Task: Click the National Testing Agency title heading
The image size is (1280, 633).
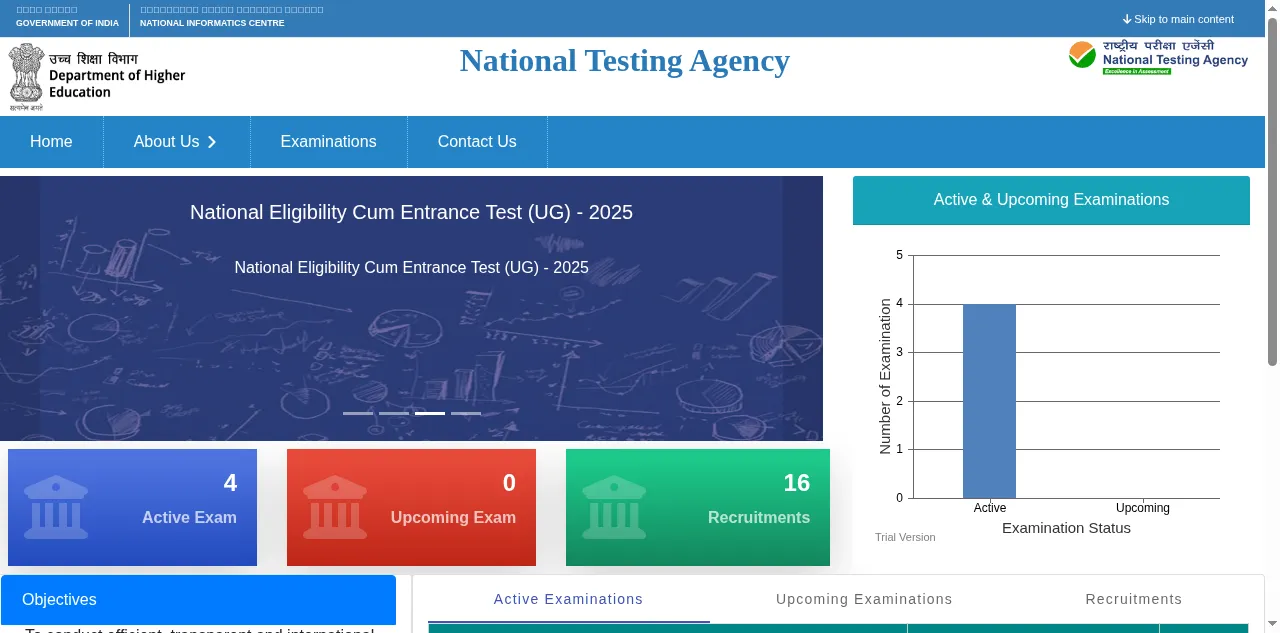Action: coord(624,61)
